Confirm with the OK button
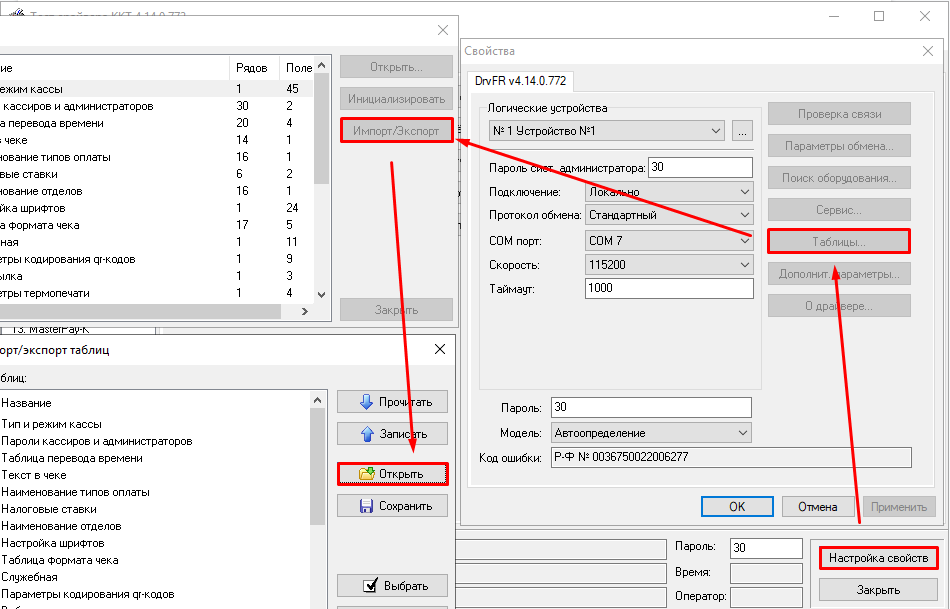Image resolution: width=950 pixels, height=609 pixels. coord(736,507)
